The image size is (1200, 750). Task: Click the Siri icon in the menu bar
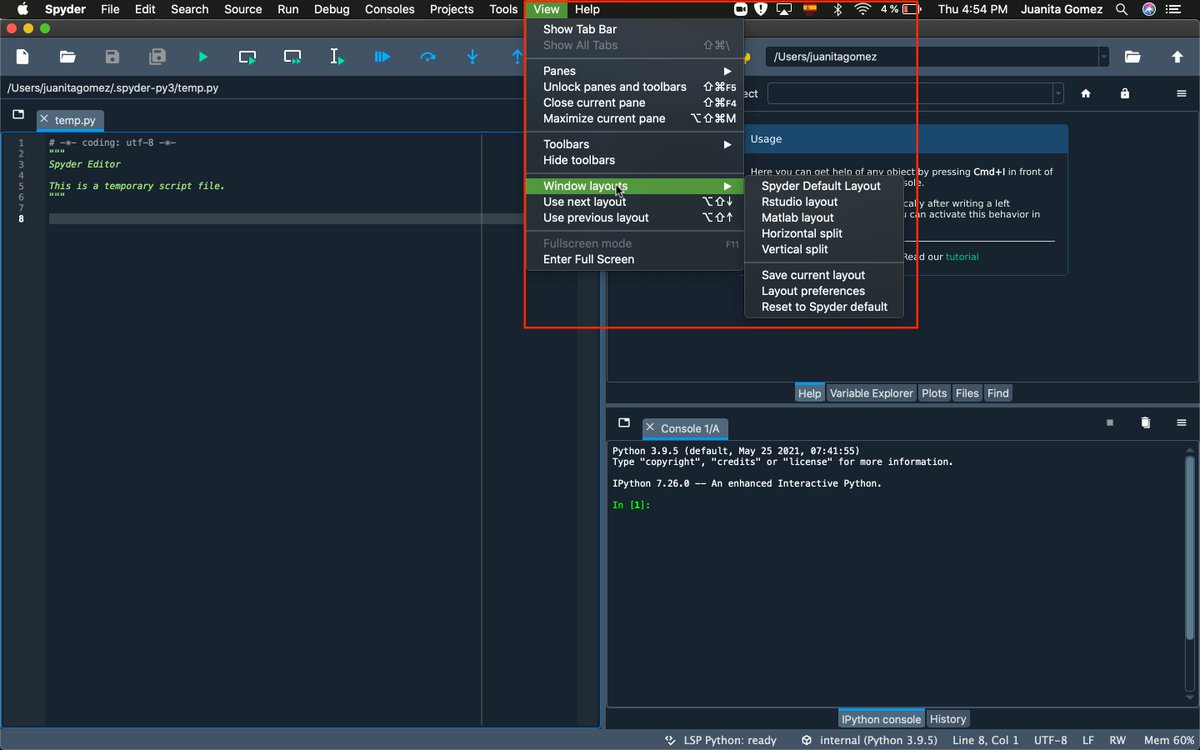(x=1148, y=9)
